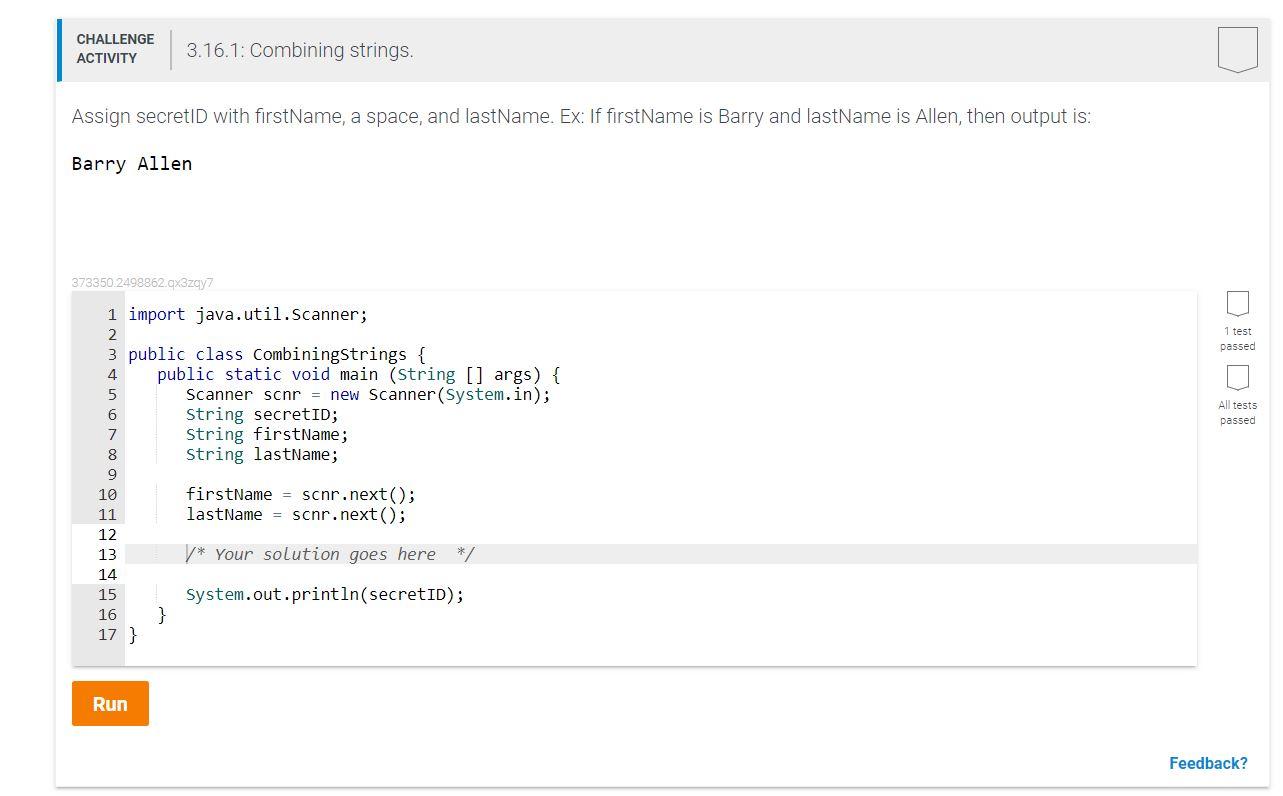1283x796 pixels.
Task: Click the 'Barry Allen' example output text
Action: [131, 163]
